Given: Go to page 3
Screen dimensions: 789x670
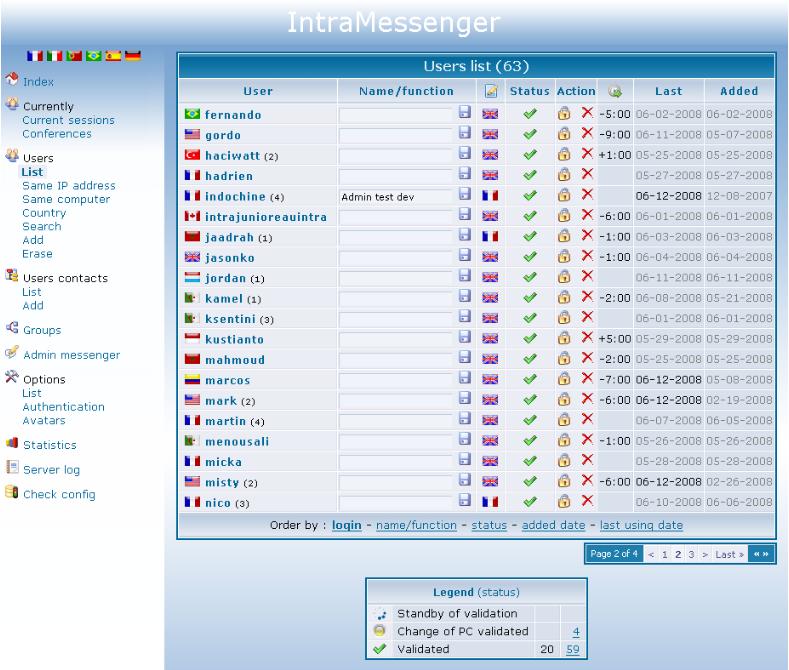Looking at the screenshot, I should 691,554.
